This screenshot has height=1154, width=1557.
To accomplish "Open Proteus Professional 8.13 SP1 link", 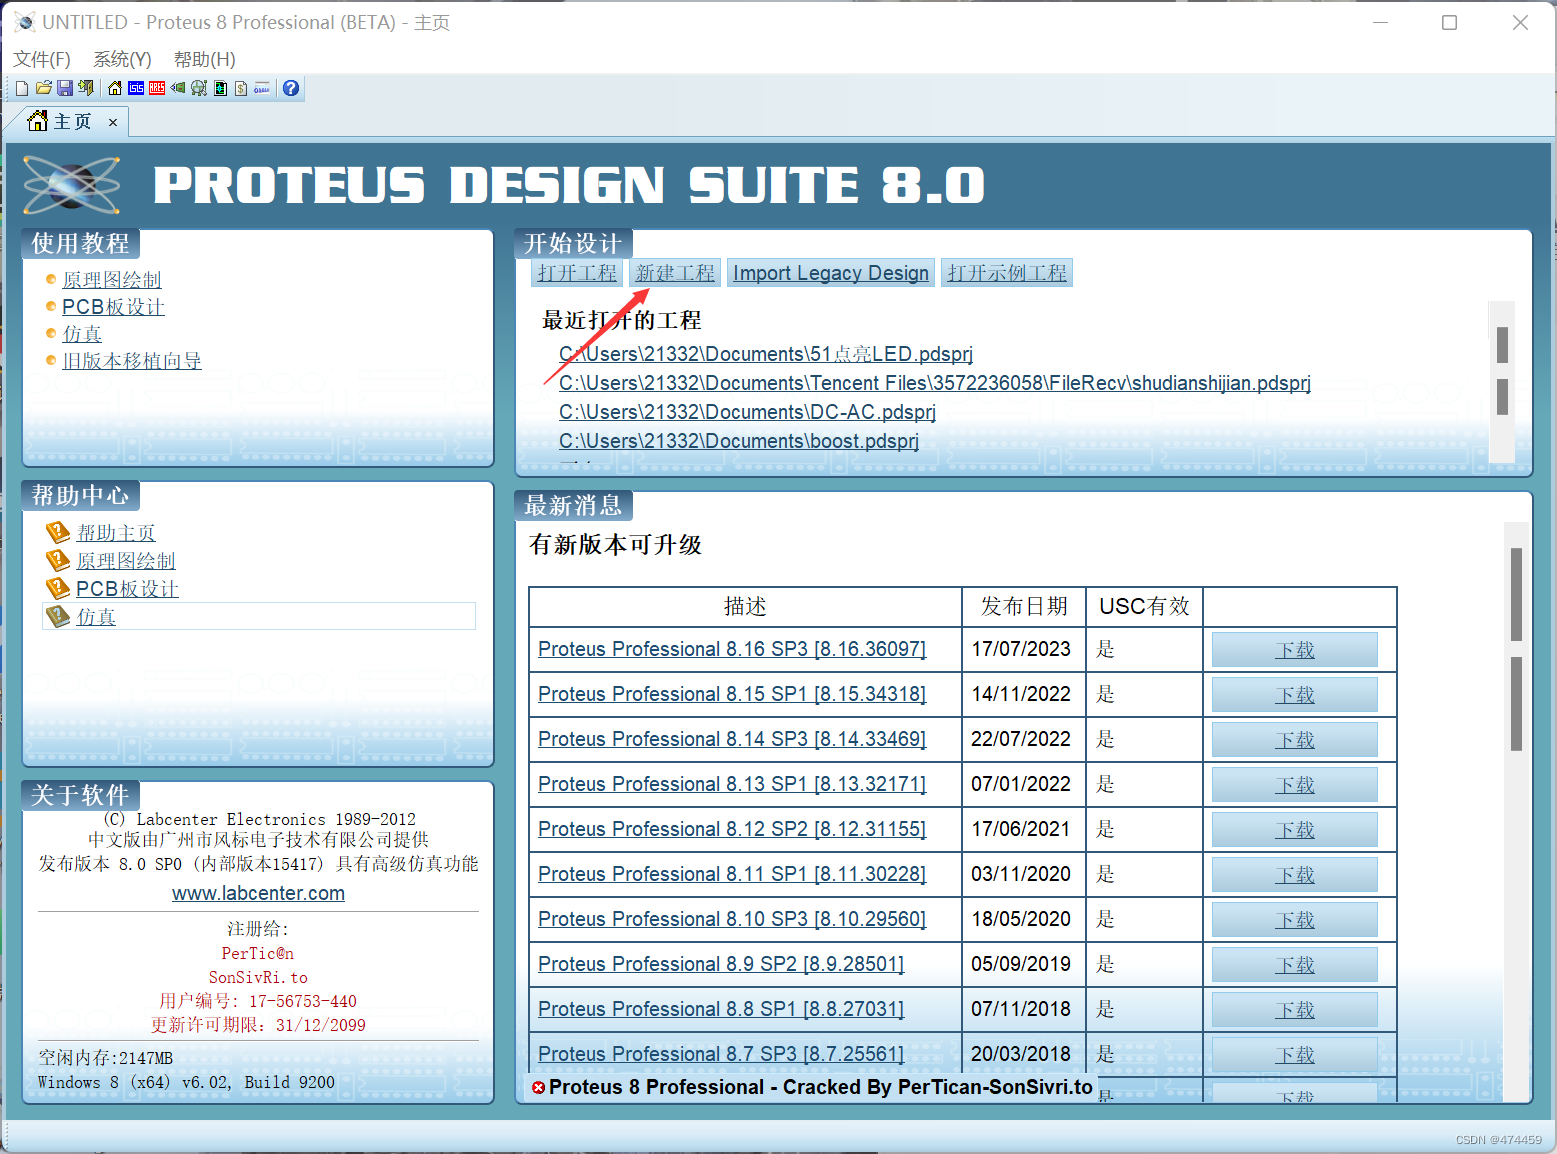I will tap(732, 784).
